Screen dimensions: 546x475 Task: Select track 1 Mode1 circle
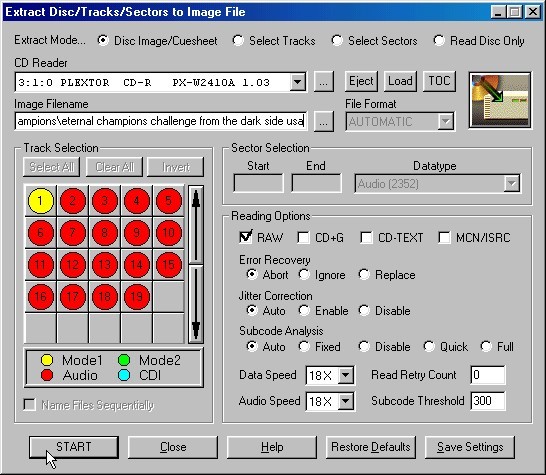click(41, 201)
